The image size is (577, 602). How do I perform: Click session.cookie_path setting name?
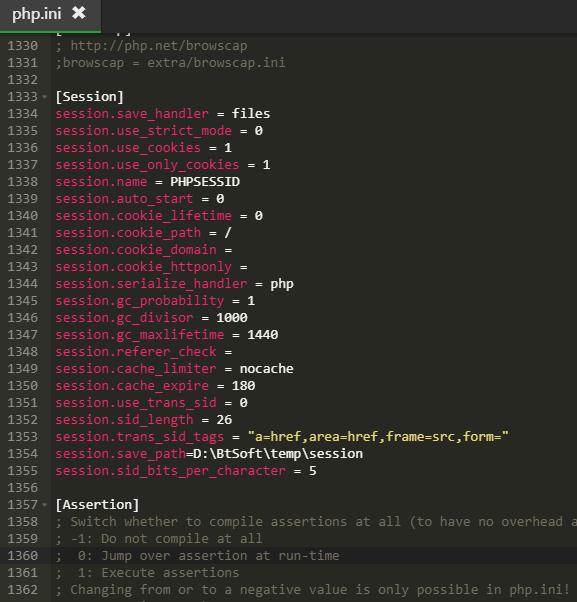[x=128, y=233]
